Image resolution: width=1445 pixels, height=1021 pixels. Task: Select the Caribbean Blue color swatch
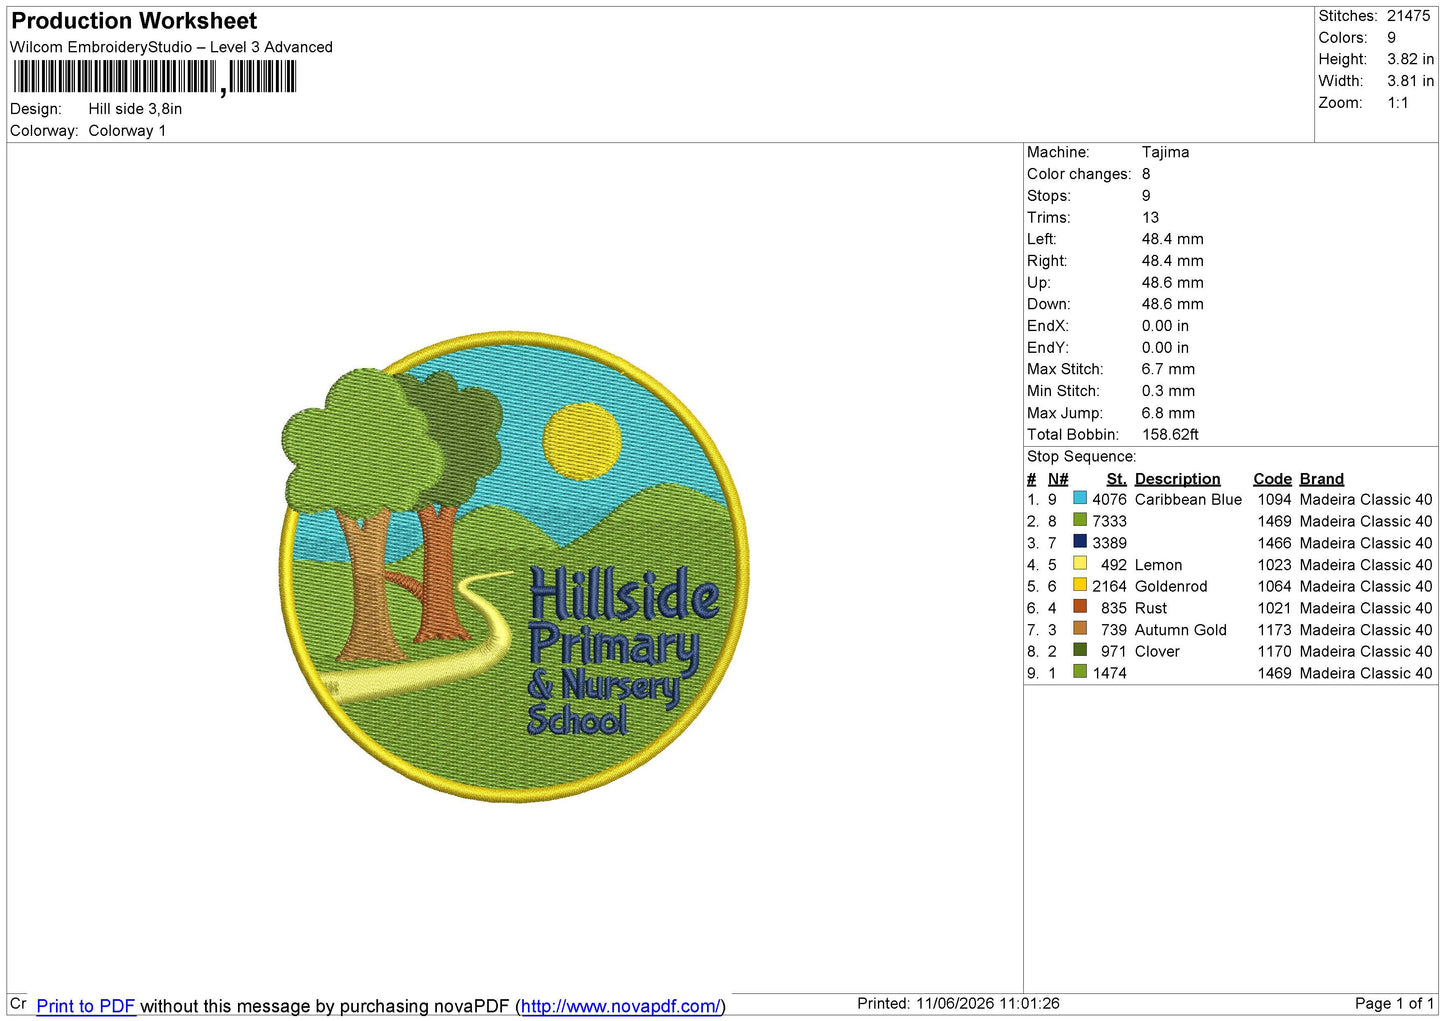[1080, 498]
